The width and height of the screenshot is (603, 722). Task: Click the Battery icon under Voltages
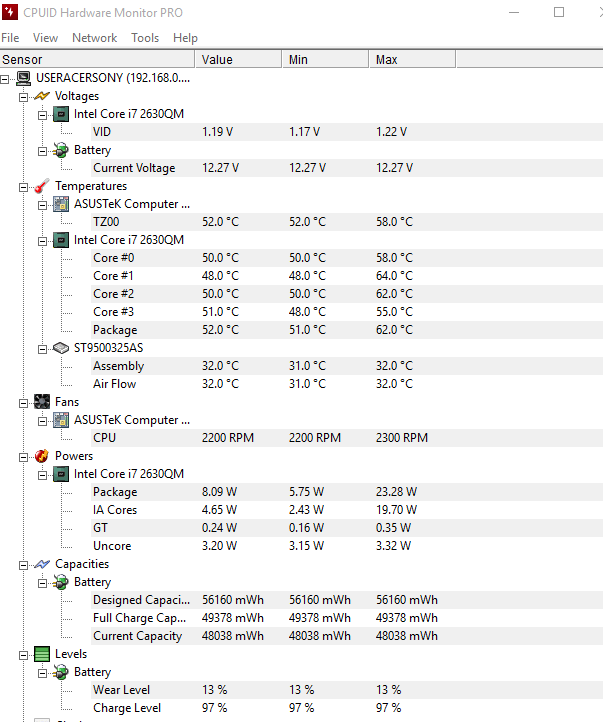click(61, 150)
